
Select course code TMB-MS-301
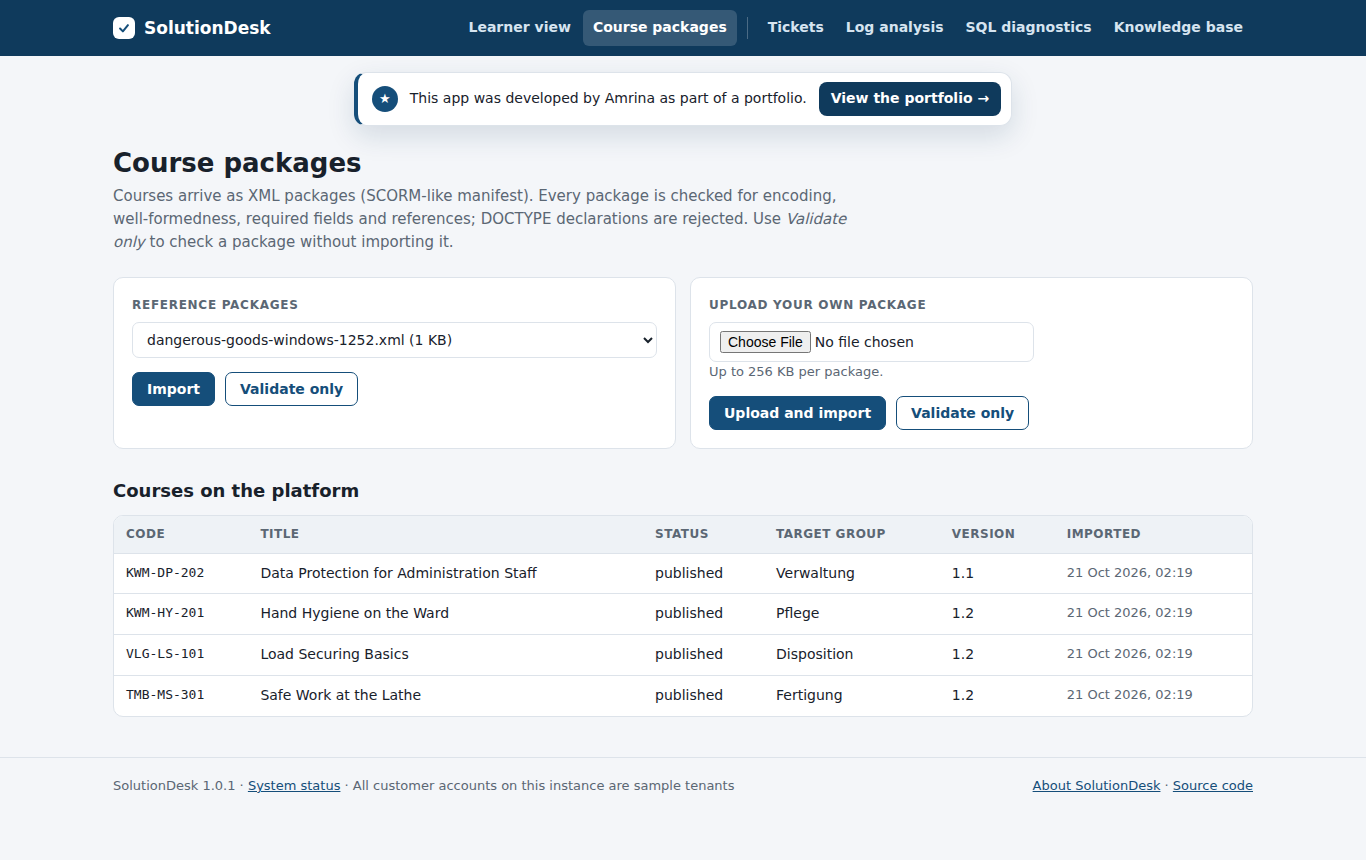(165, 695)
